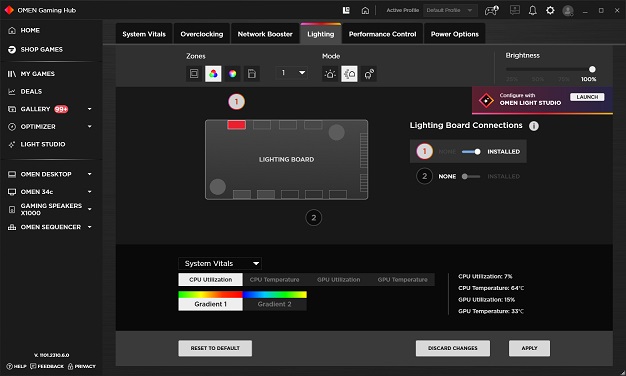Open the user account avatar
The width and height of the screenshot is (626, 376).
click(x=568, y=11)
